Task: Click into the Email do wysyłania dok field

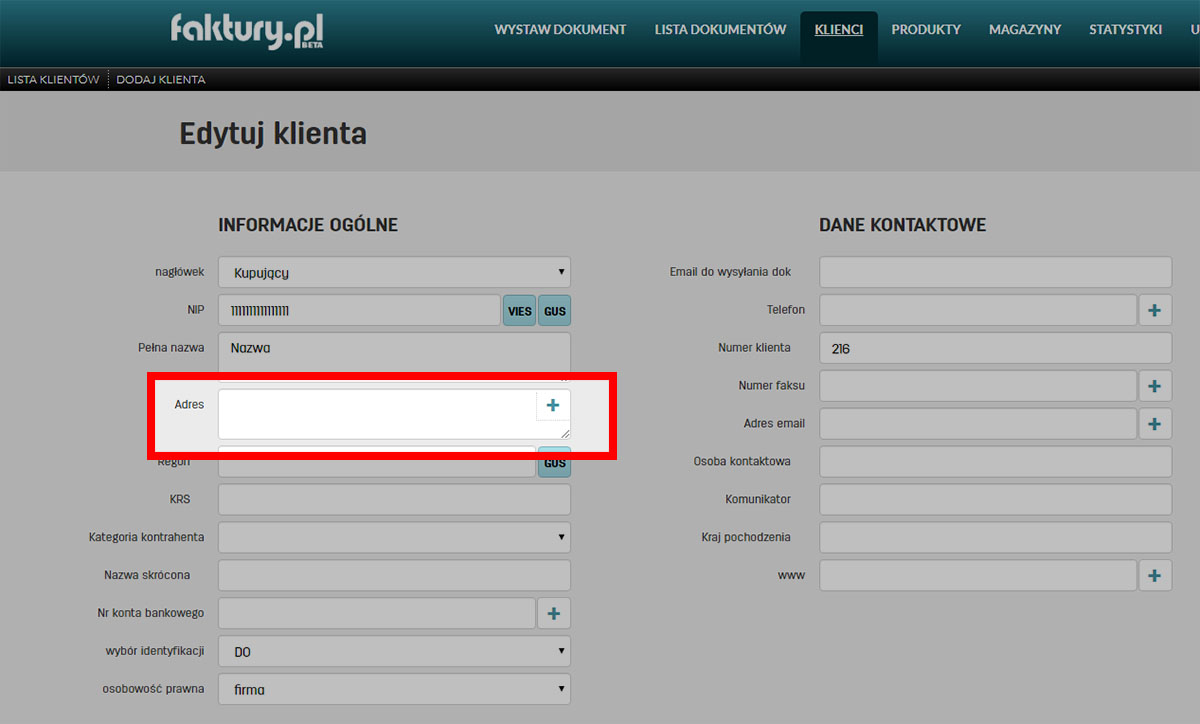Action: 994,272
